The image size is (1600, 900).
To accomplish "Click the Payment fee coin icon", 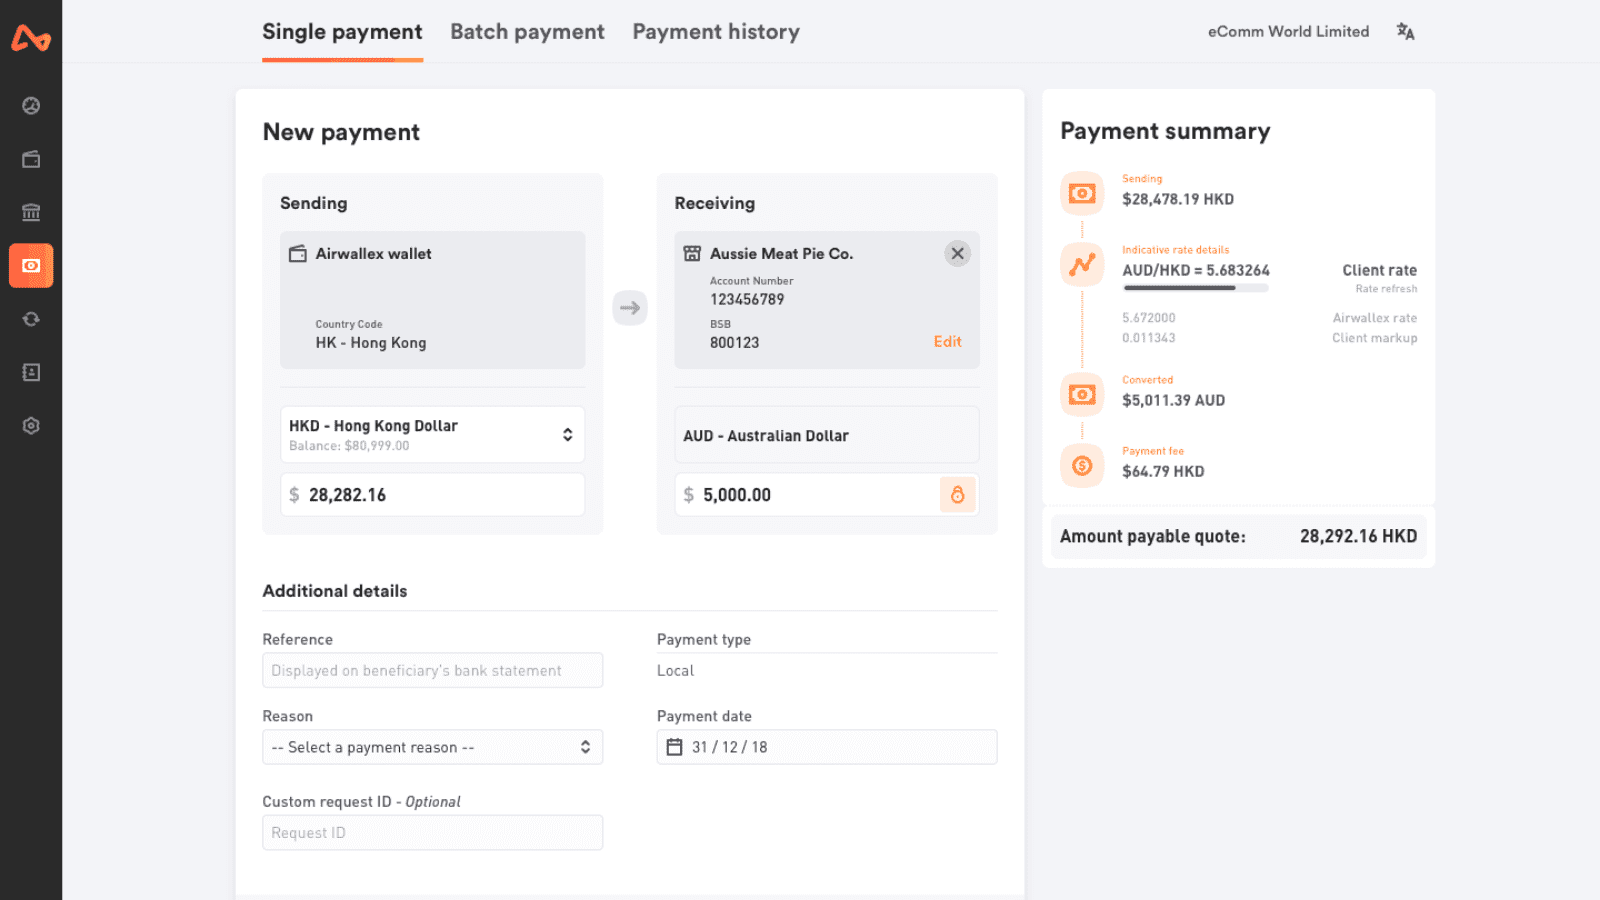I will (1082, 466).
